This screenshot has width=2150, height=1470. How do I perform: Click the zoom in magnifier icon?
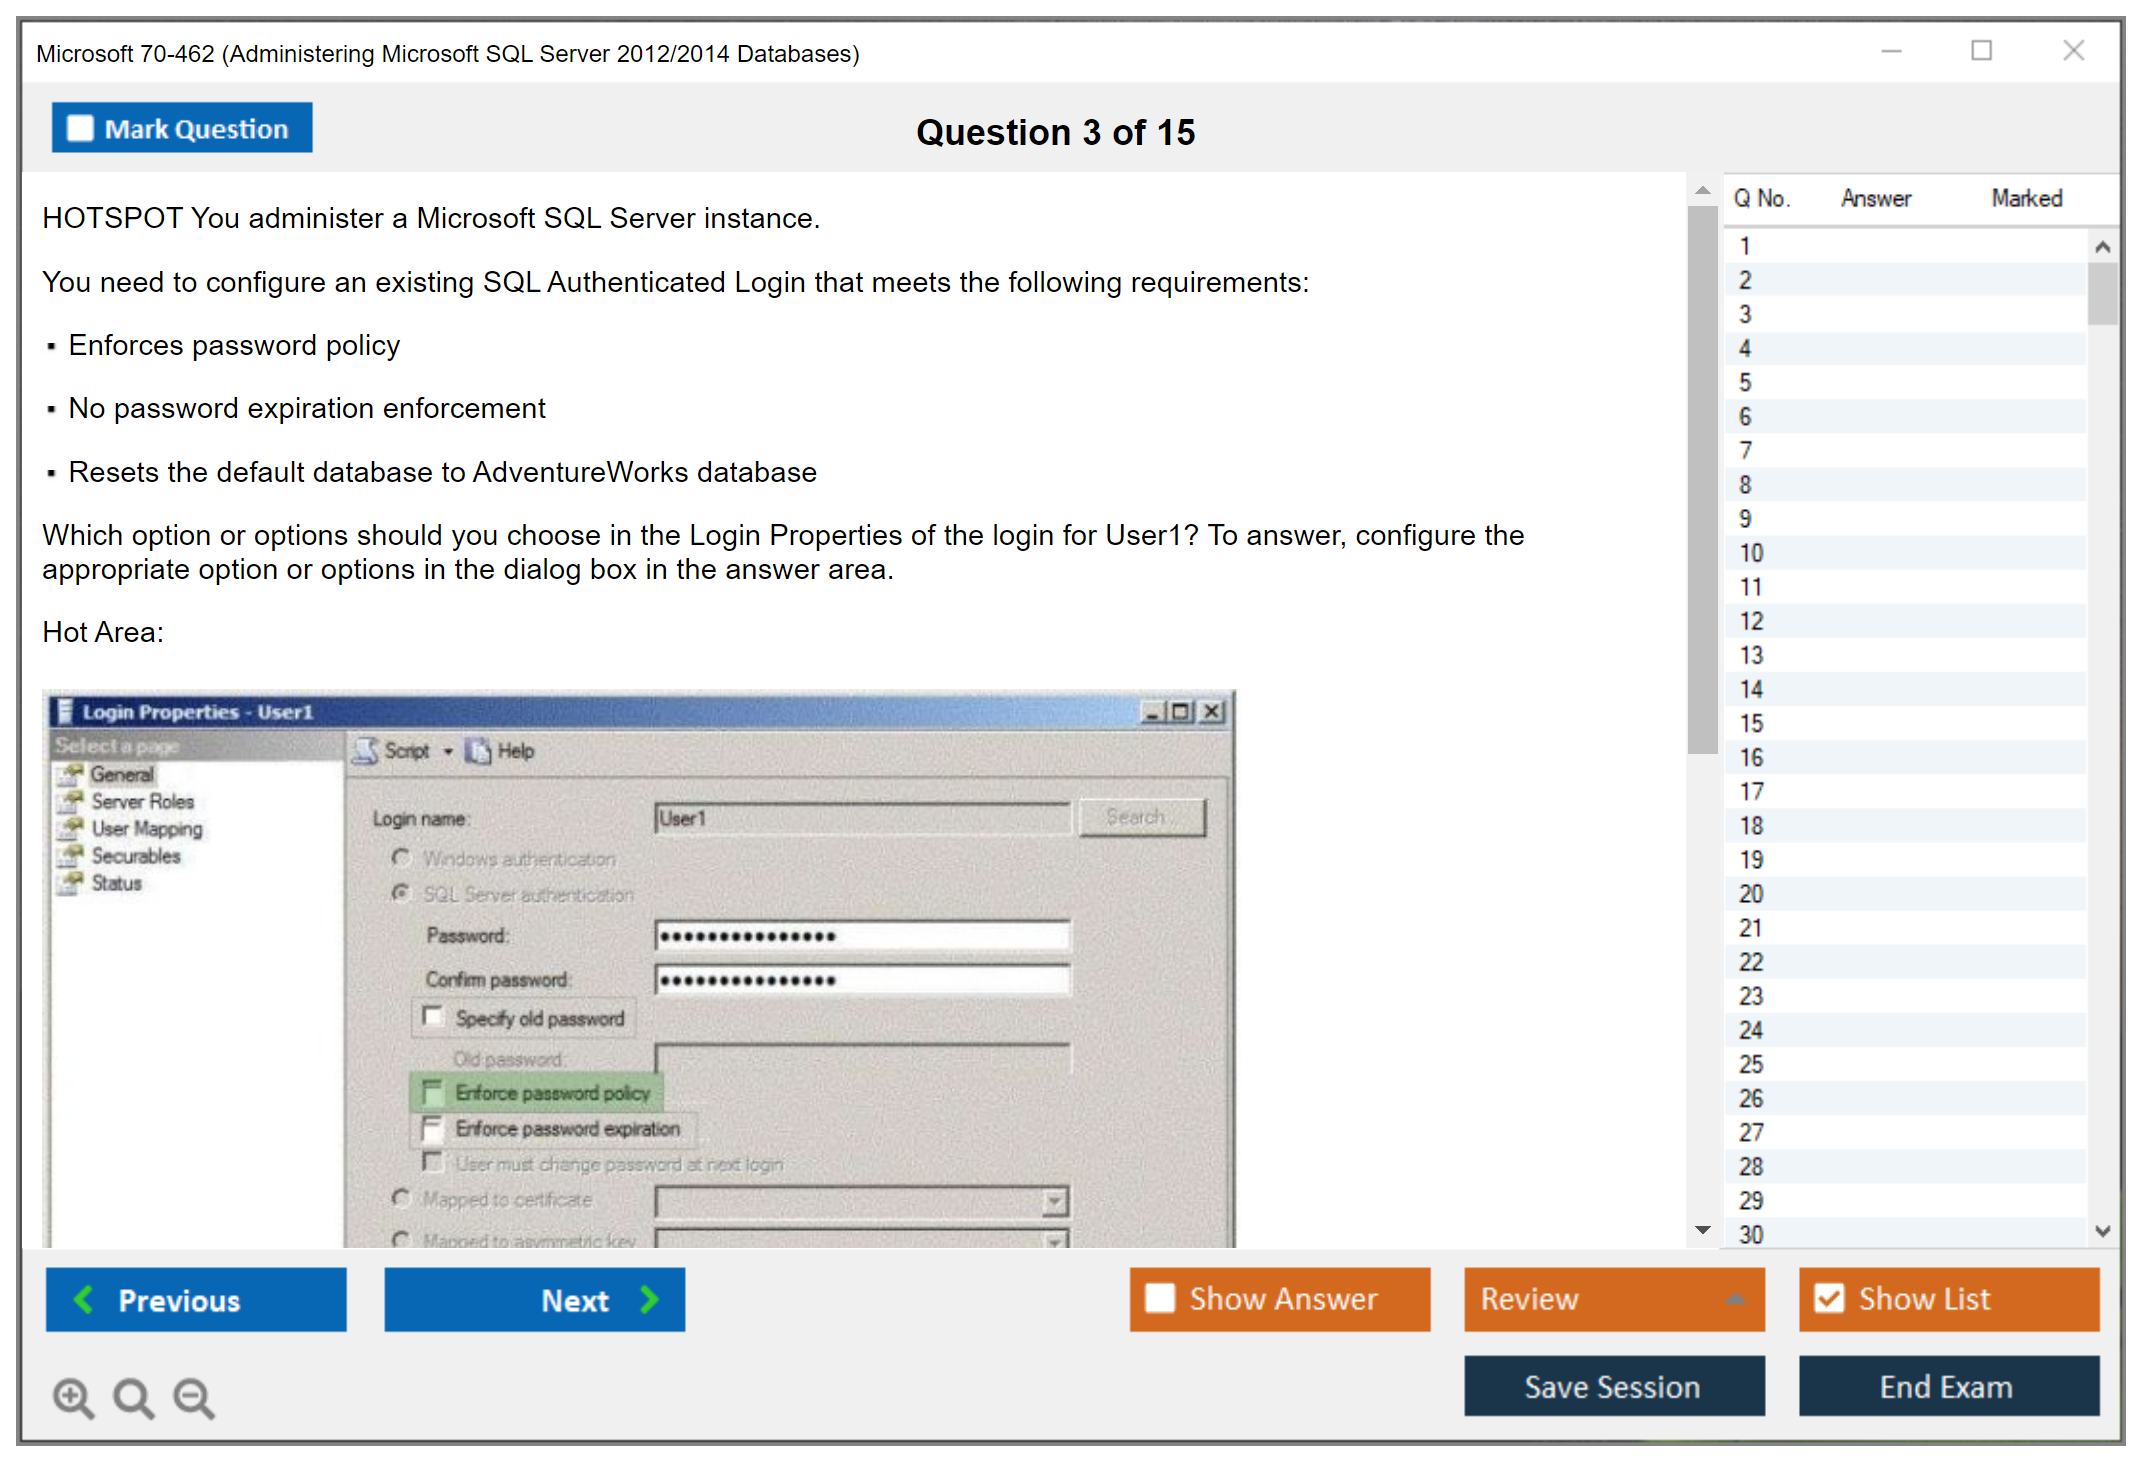click(72, 1397)
